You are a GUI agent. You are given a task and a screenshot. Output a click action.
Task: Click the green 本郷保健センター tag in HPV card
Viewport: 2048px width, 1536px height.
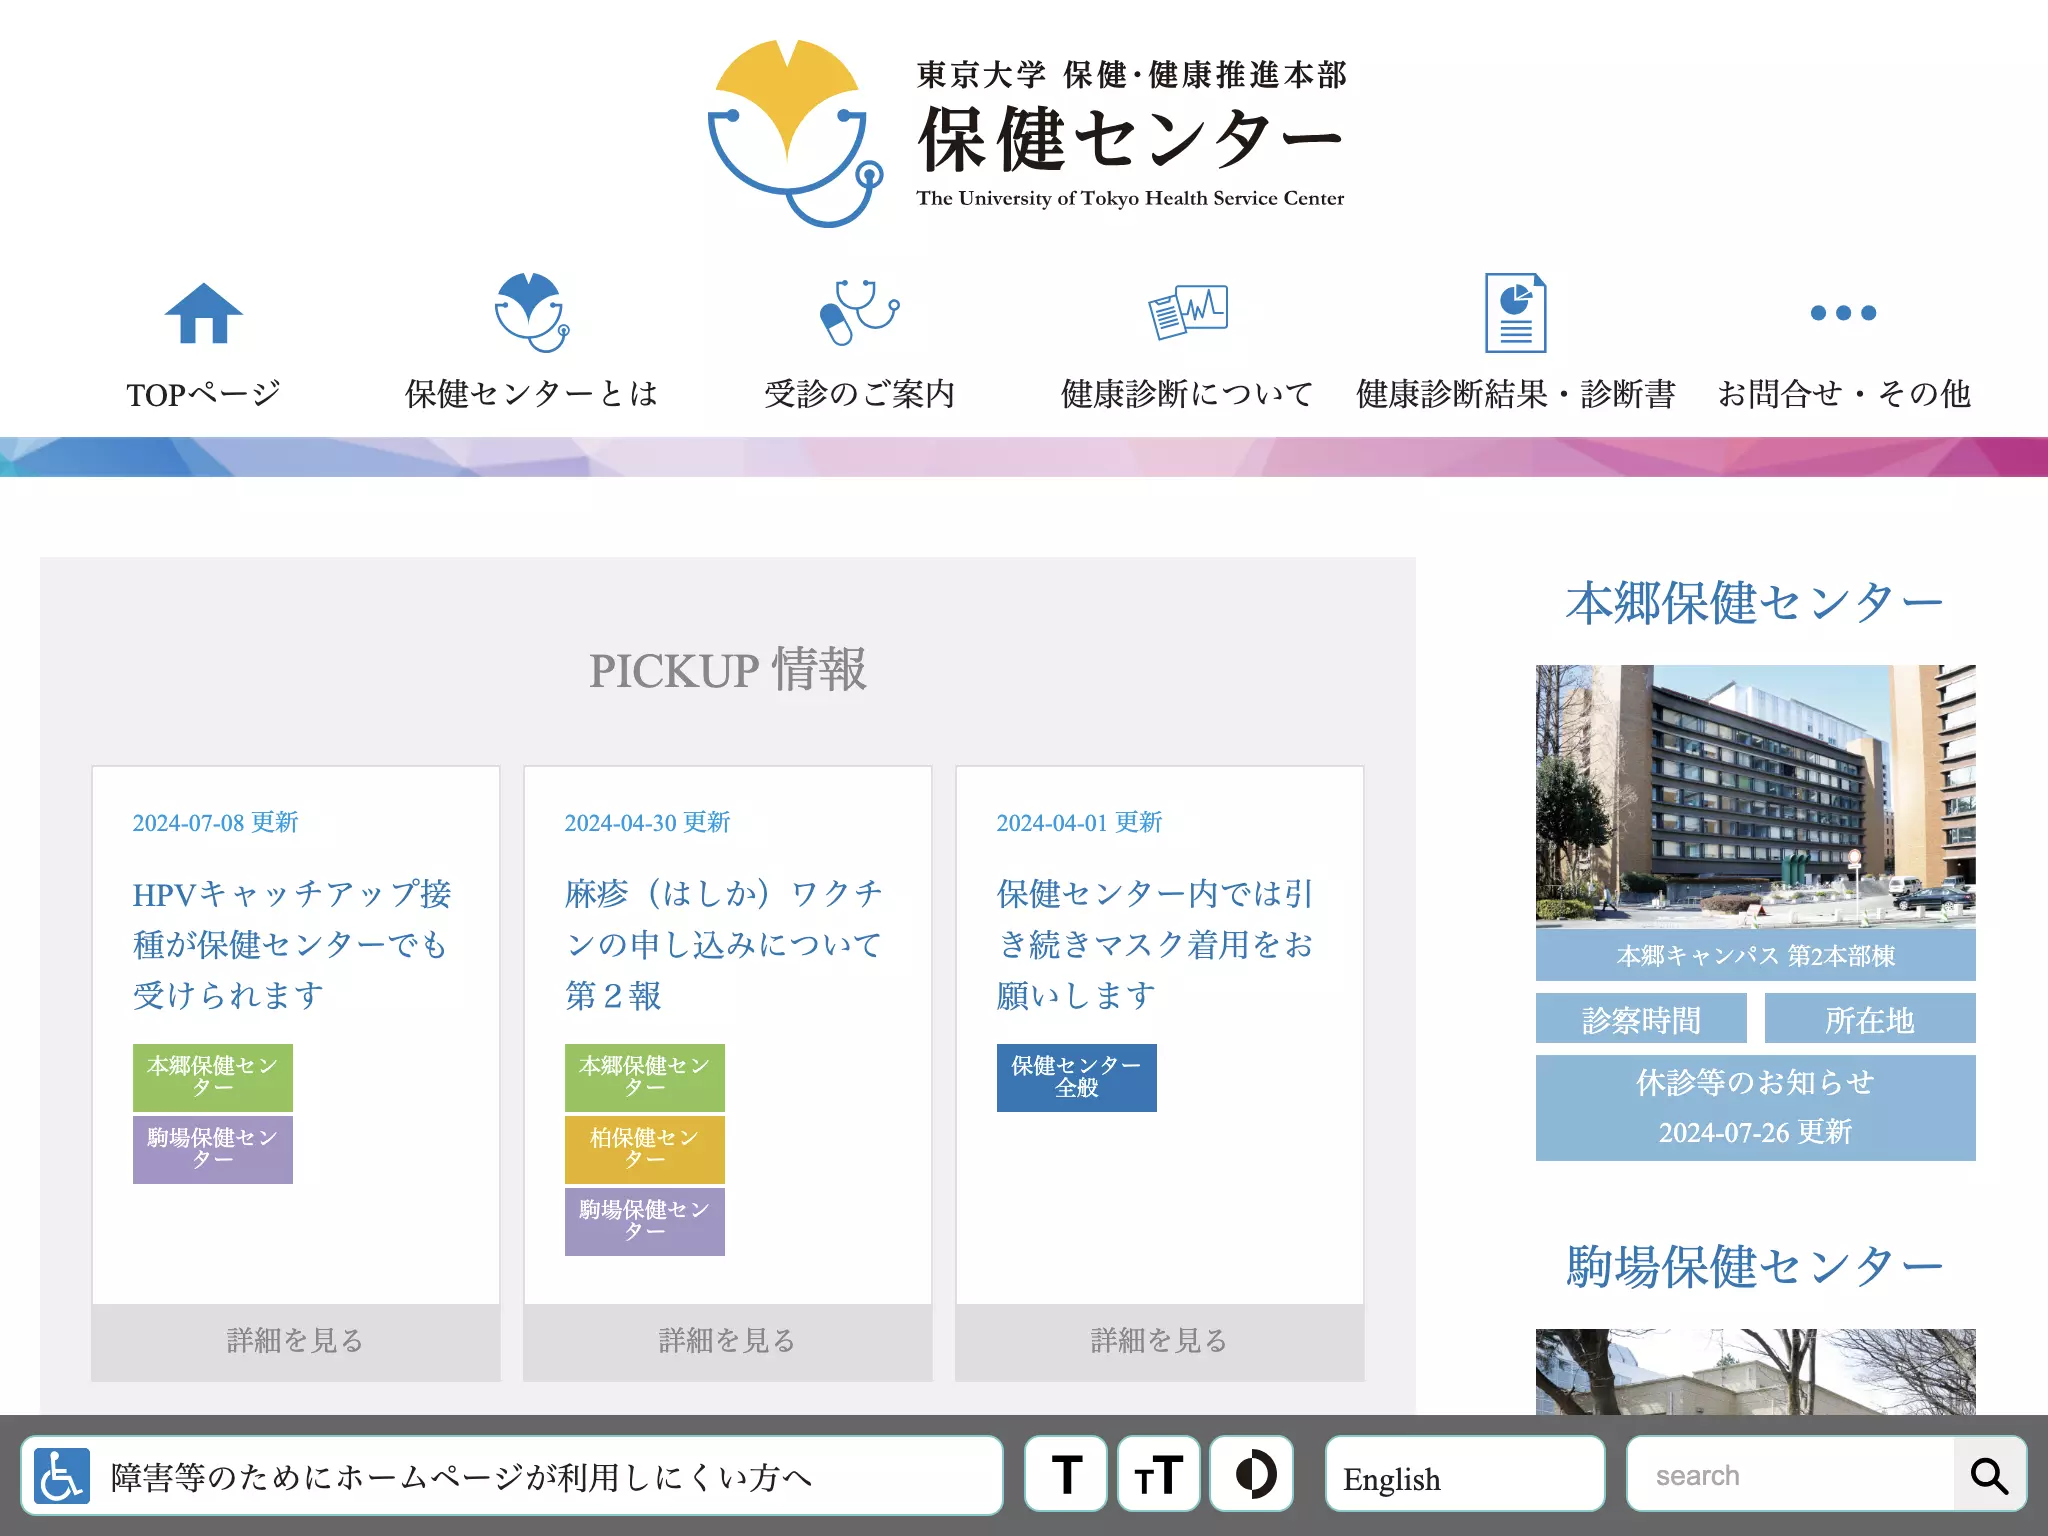coord(213,1077)
